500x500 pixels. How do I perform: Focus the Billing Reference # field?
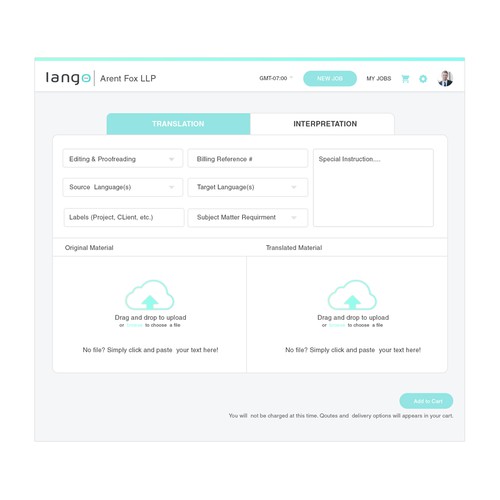click(x=248, y=159)
